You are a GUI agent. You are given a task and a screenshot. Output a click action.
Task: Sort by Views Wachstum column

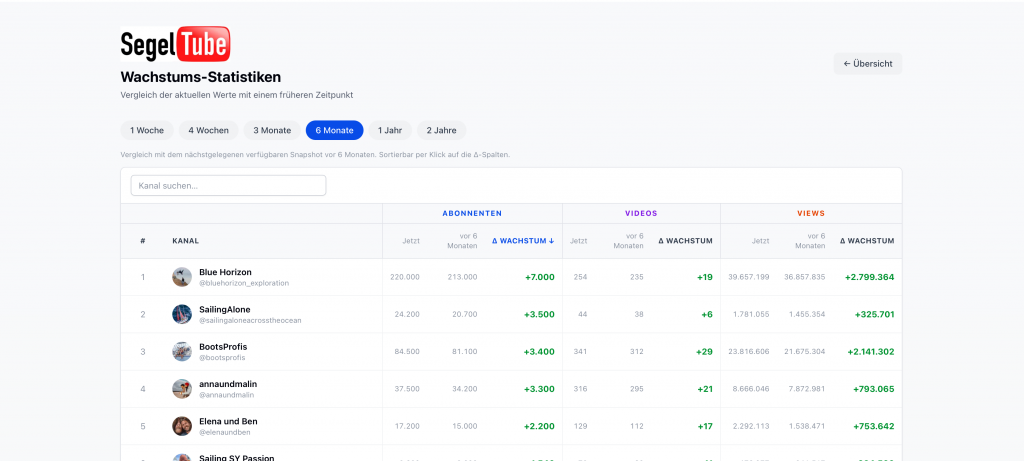[x=866, y=241]
